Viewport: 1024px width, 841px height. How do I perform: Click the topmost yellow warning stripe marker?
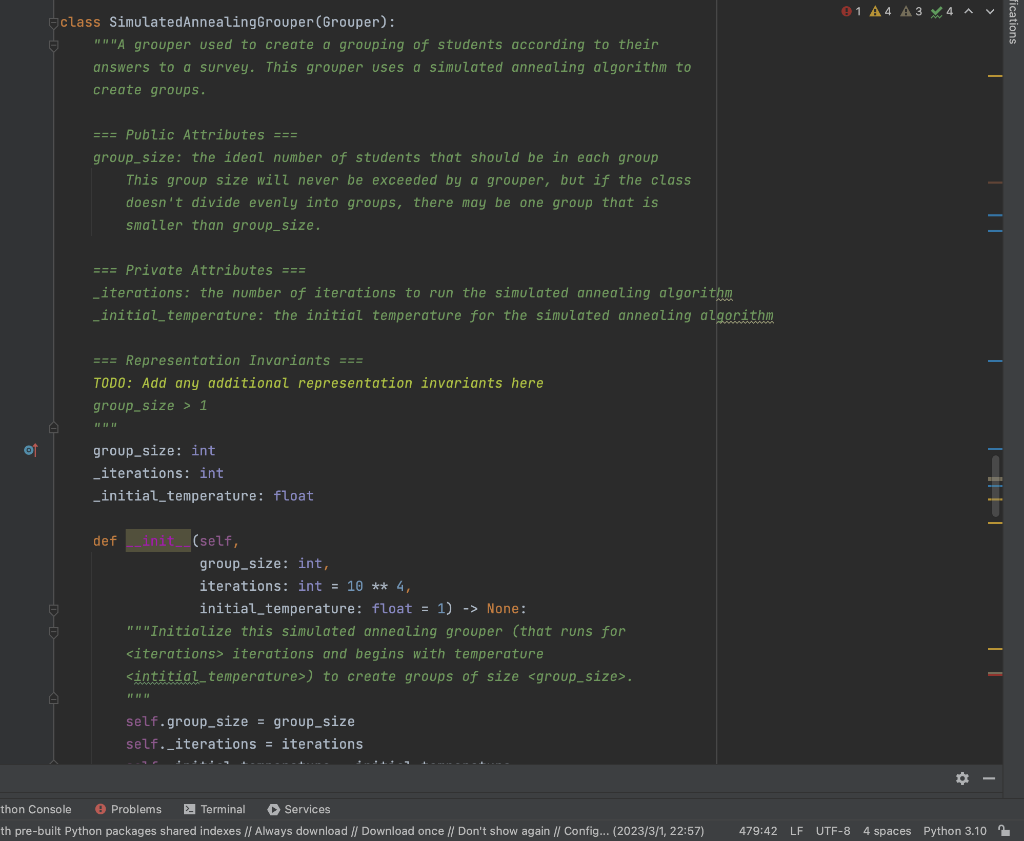coord(995,76)
